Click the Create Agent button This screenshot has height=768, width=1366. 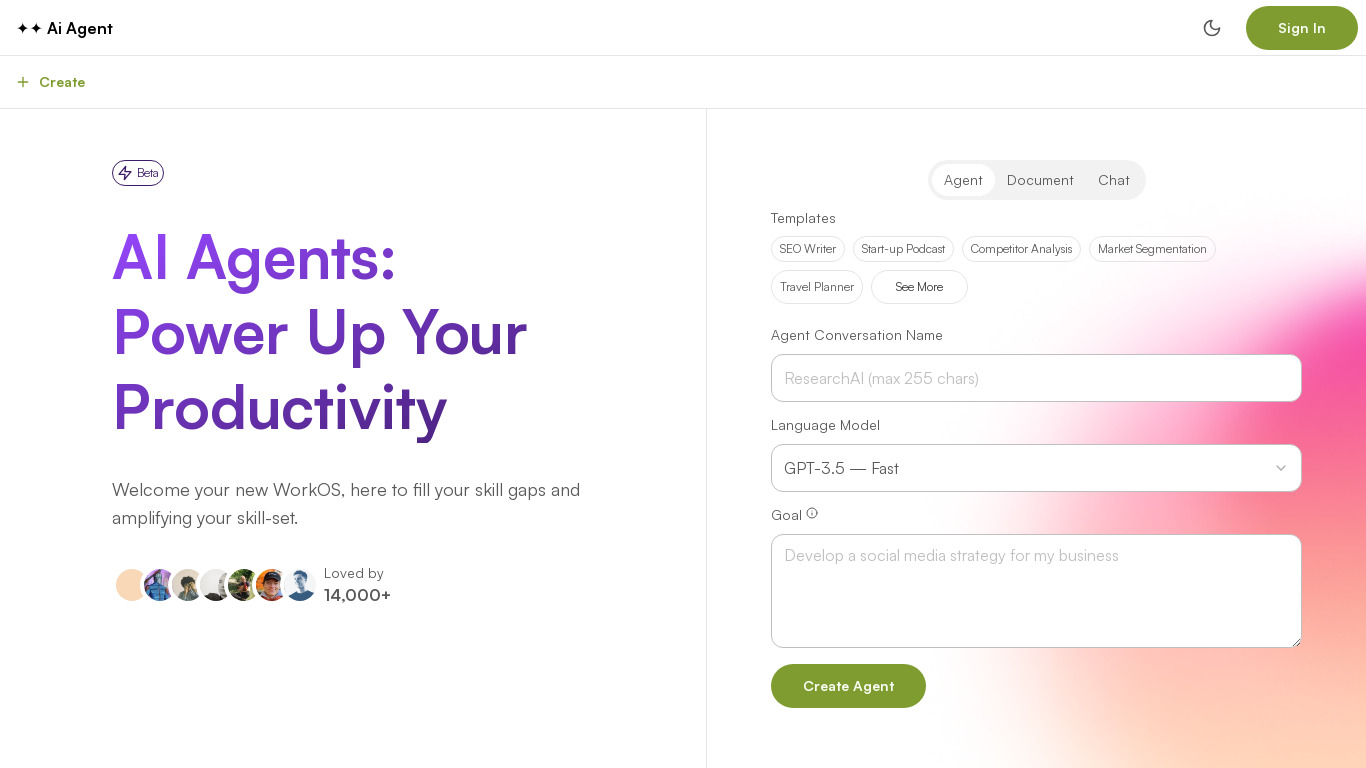[x=848, y=686]
